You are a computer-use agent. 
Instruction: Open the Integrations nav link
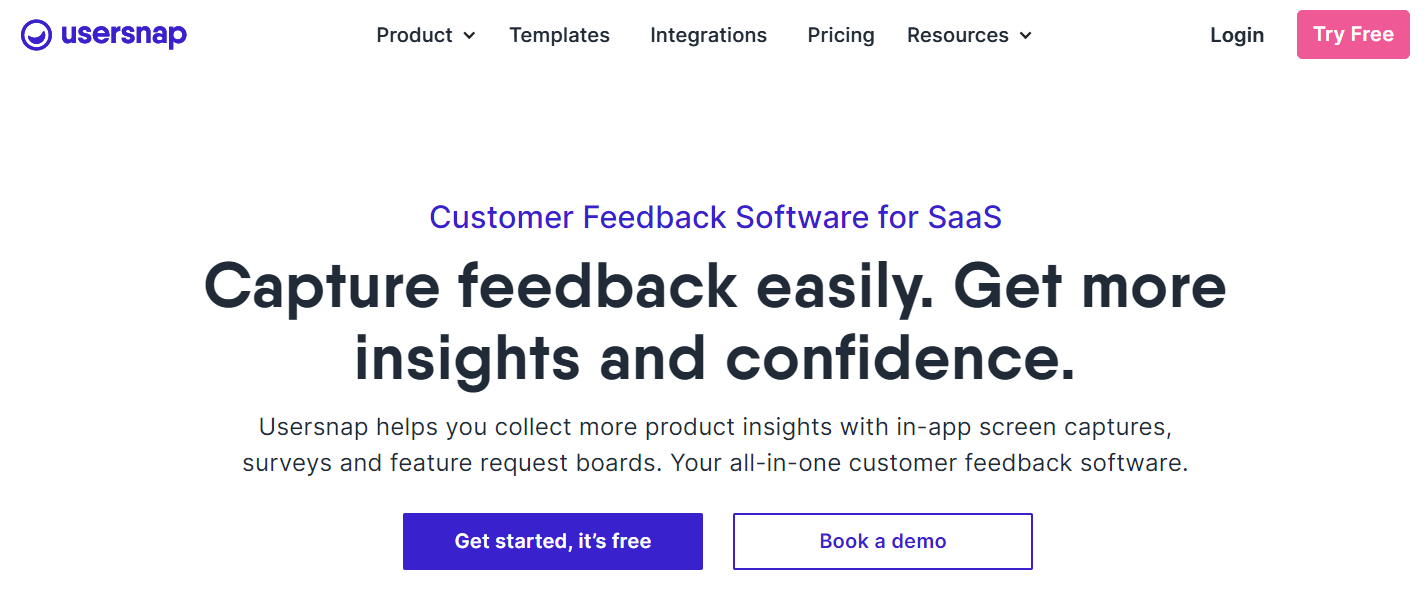tap(708, 35)
